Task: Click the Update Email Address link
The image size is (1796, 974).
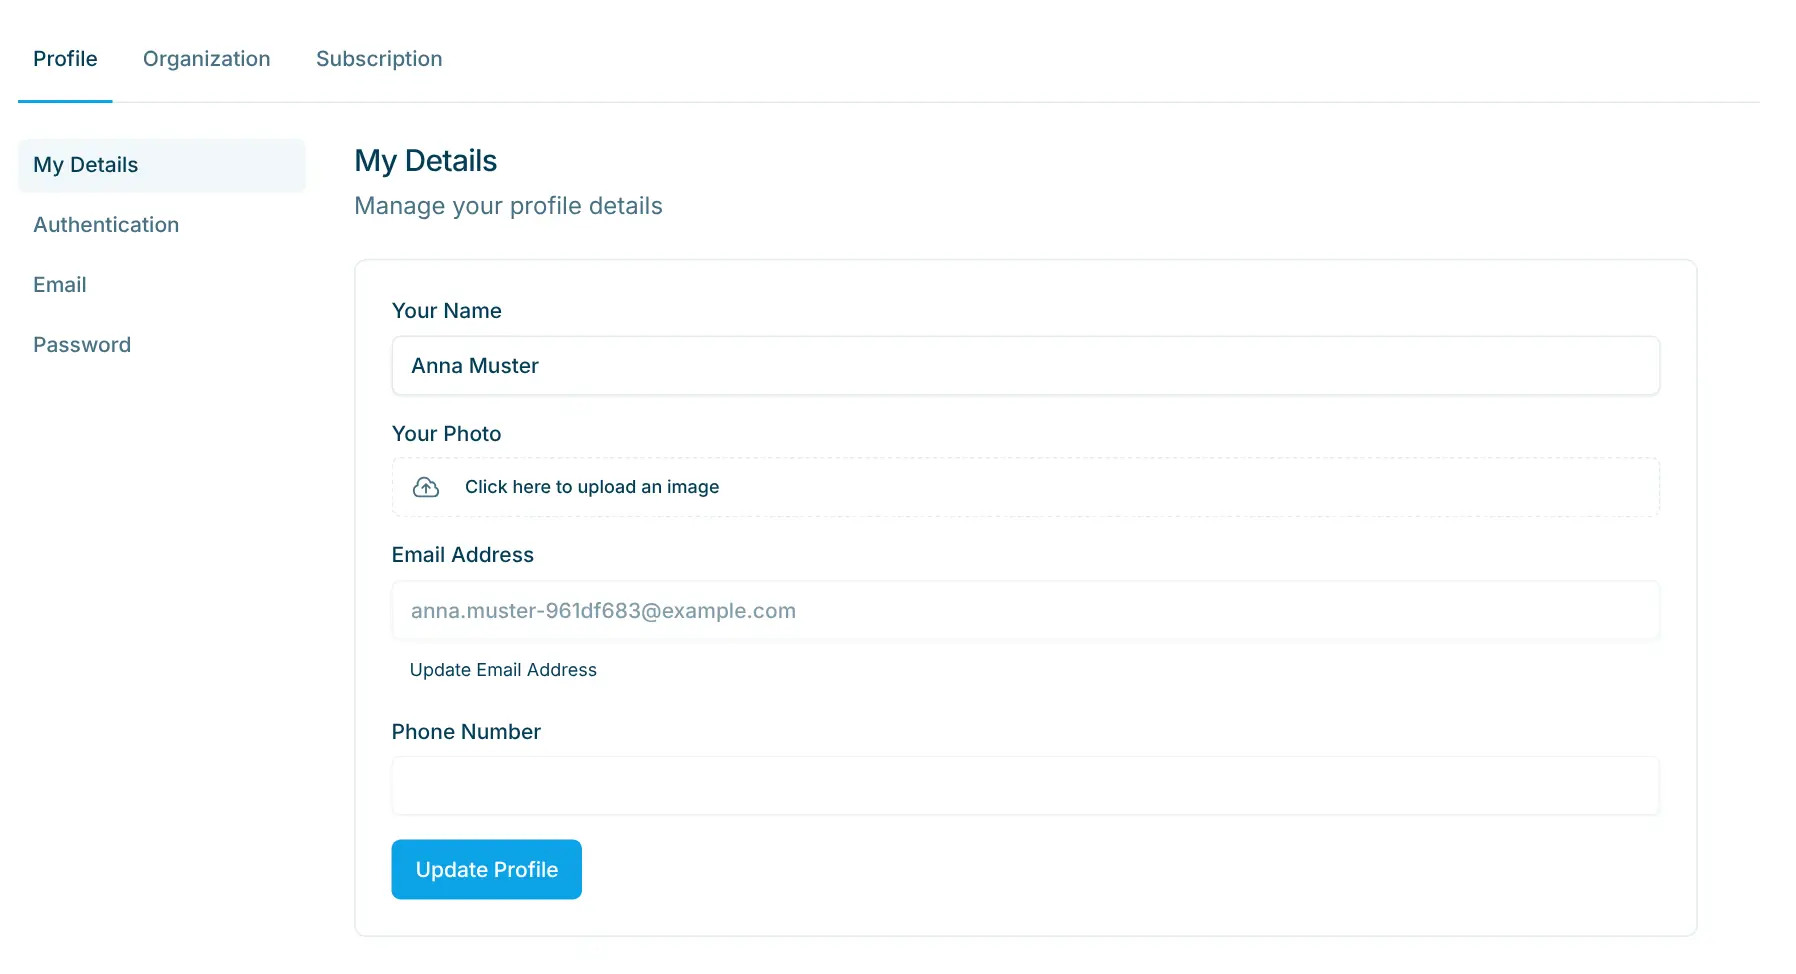Action: [503, 670]
